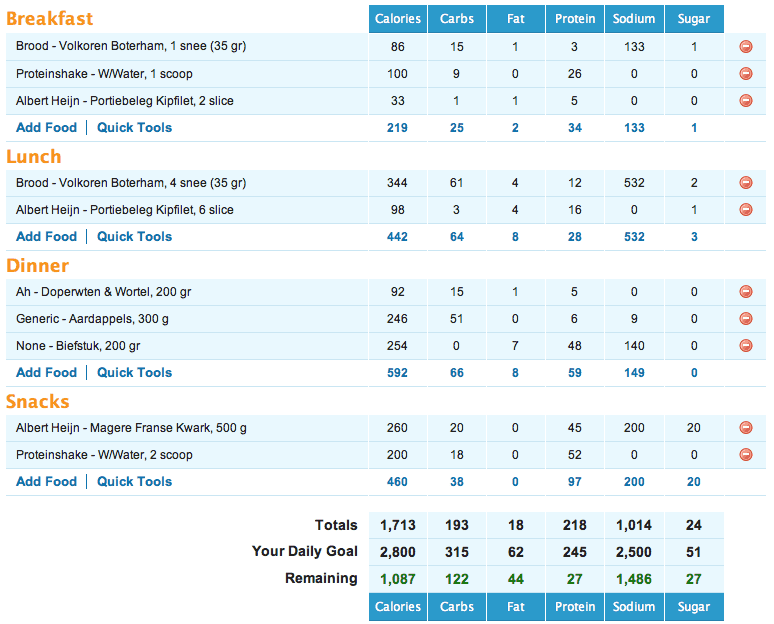Remove Generic Aardappels 300 g entry
Viewport: 774px width, 624px height.
click(x=745, y=318)
